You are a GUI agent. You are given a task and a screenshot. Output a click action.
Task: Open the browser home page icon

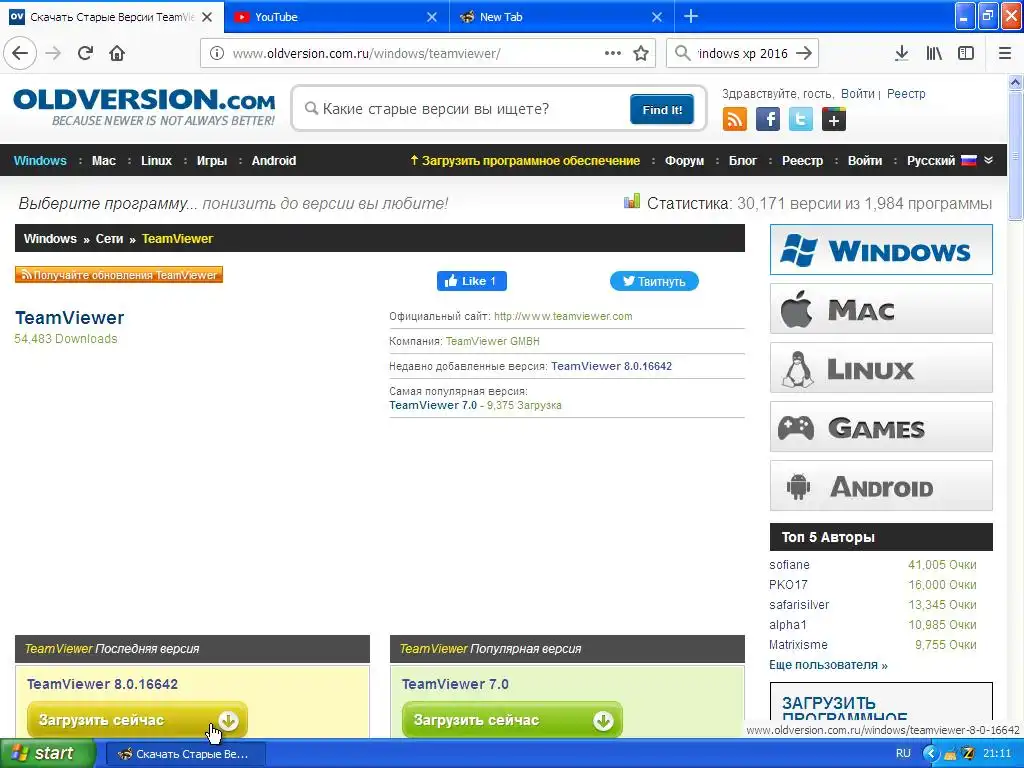point(117,53)
